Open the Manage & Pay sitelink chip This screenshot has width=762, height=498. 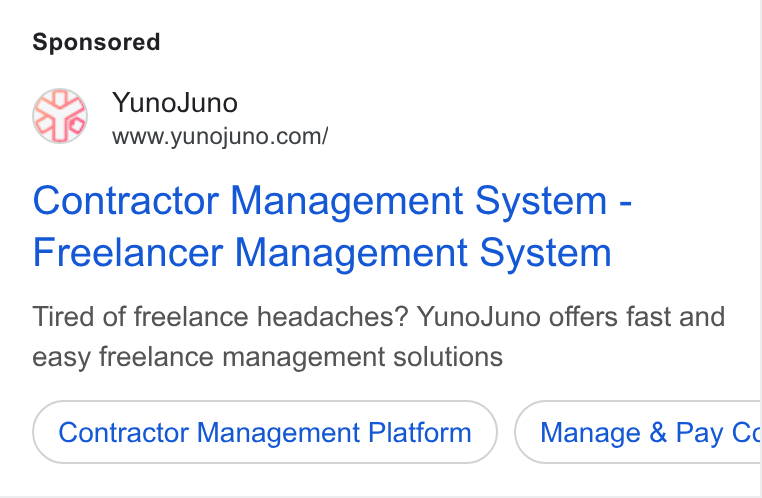pyautogui.click(x=638, y=432)
